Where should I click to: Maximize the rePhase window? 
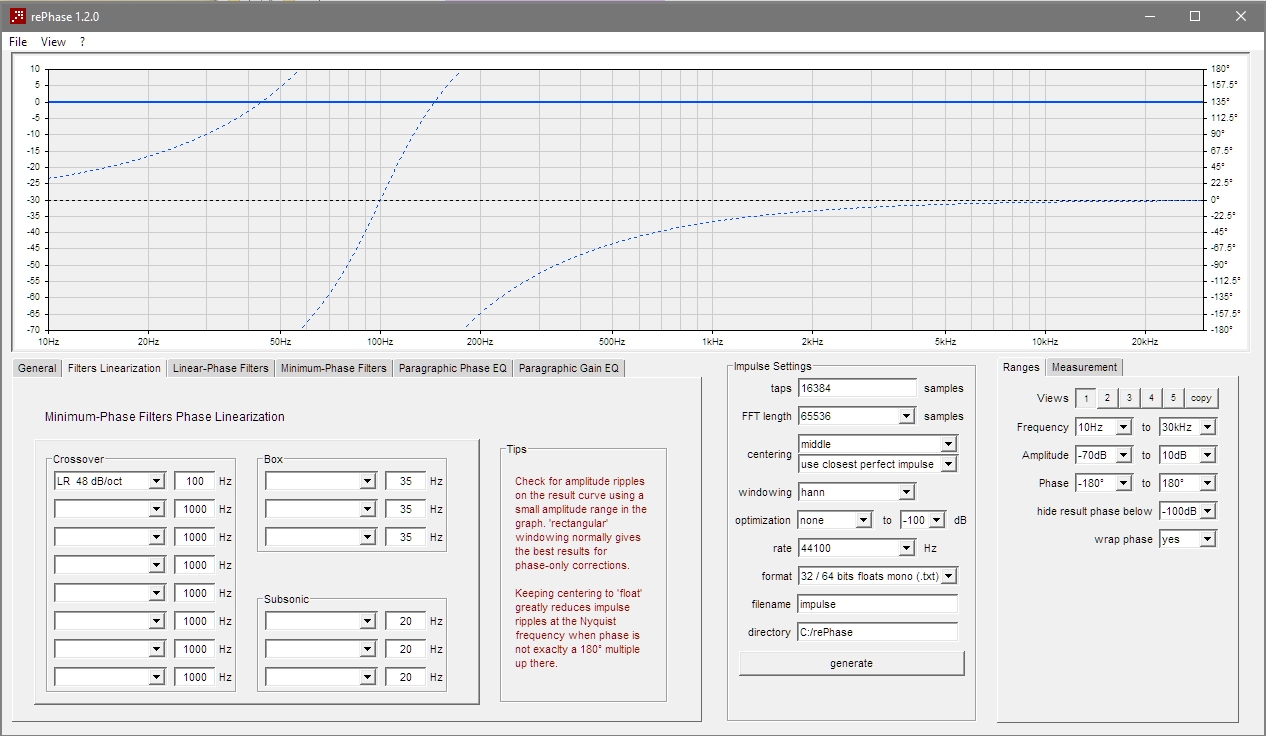click(x=1195, y=16)
